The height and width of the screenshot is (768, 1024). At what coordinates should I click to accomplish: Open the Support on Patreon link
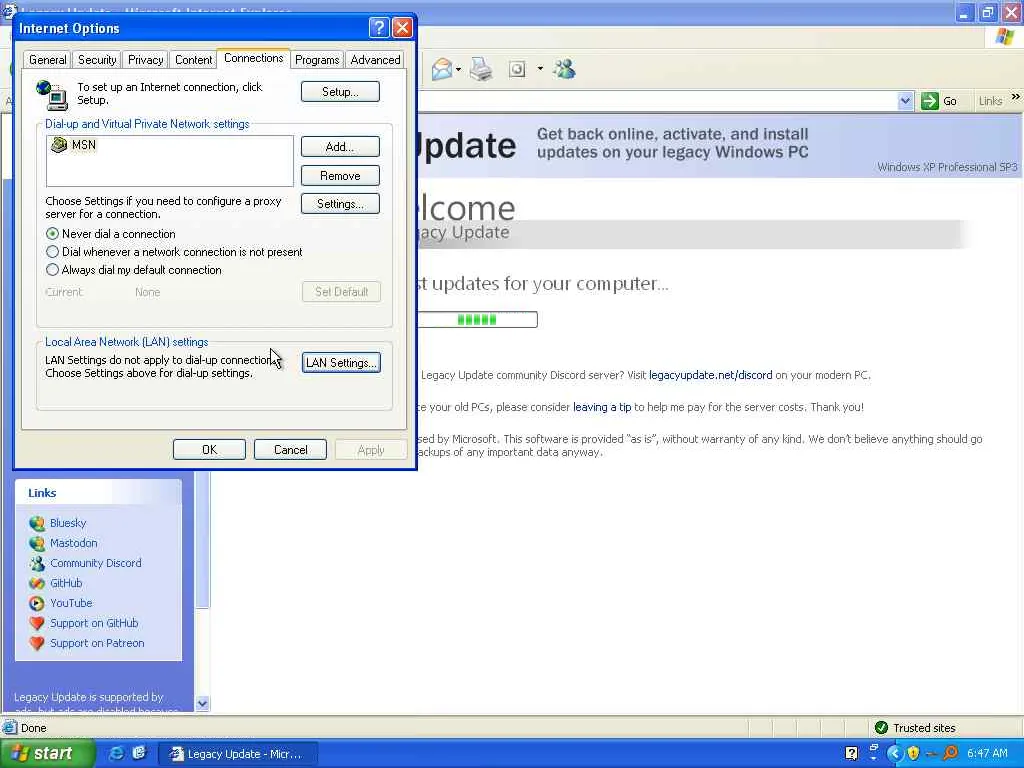pyautogui.click(x=97, y=643)
